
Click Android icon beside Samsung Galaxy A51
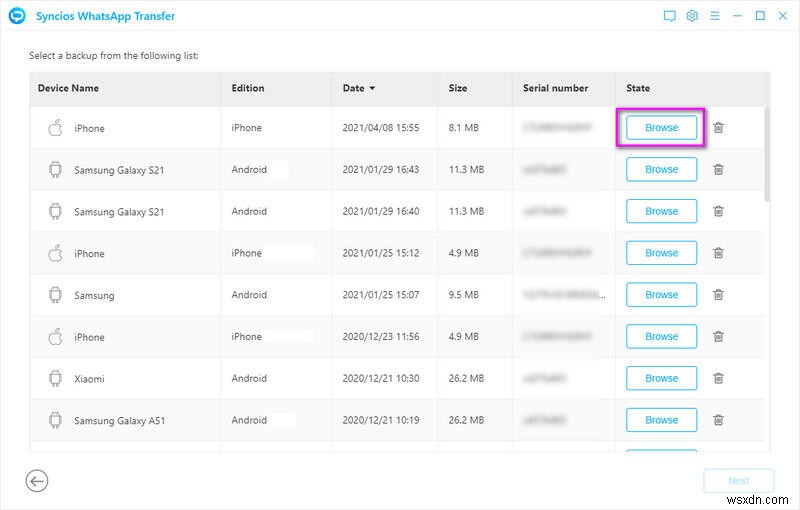click(55, 420)
